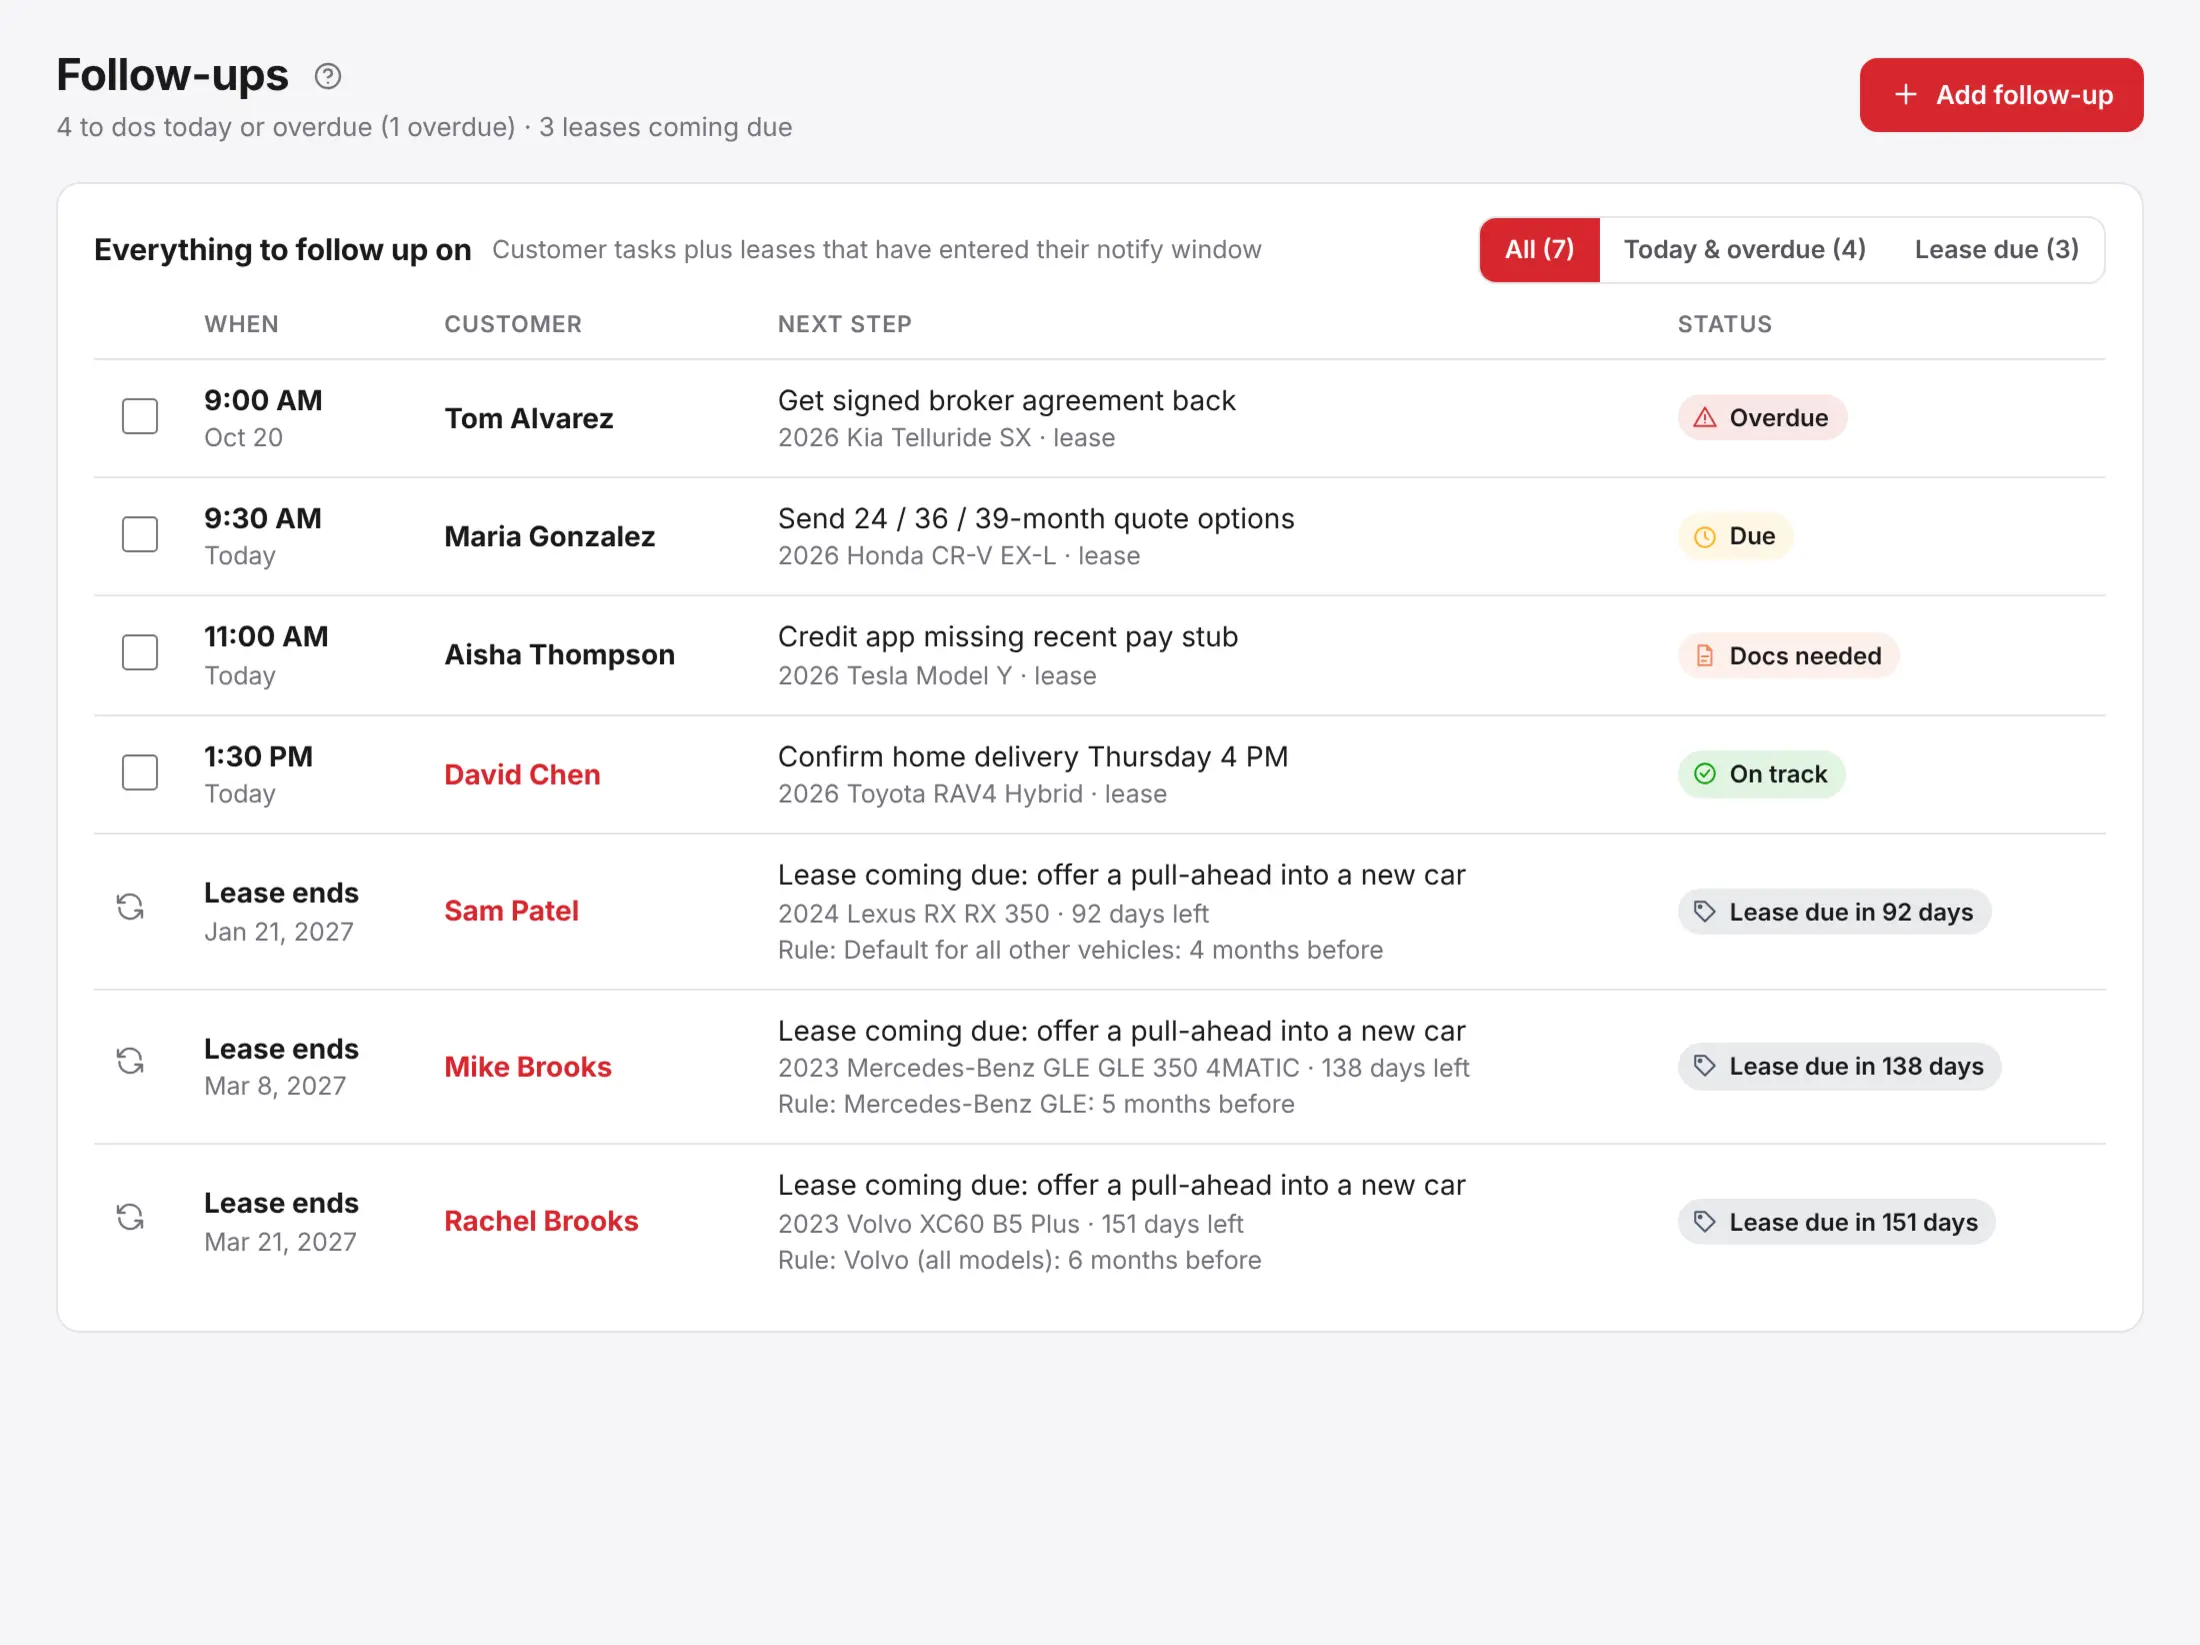Check the Maria Gonzalez follow-up checkbox
Viewport: 2200px width, 1645px height.
tap(140, 534)
